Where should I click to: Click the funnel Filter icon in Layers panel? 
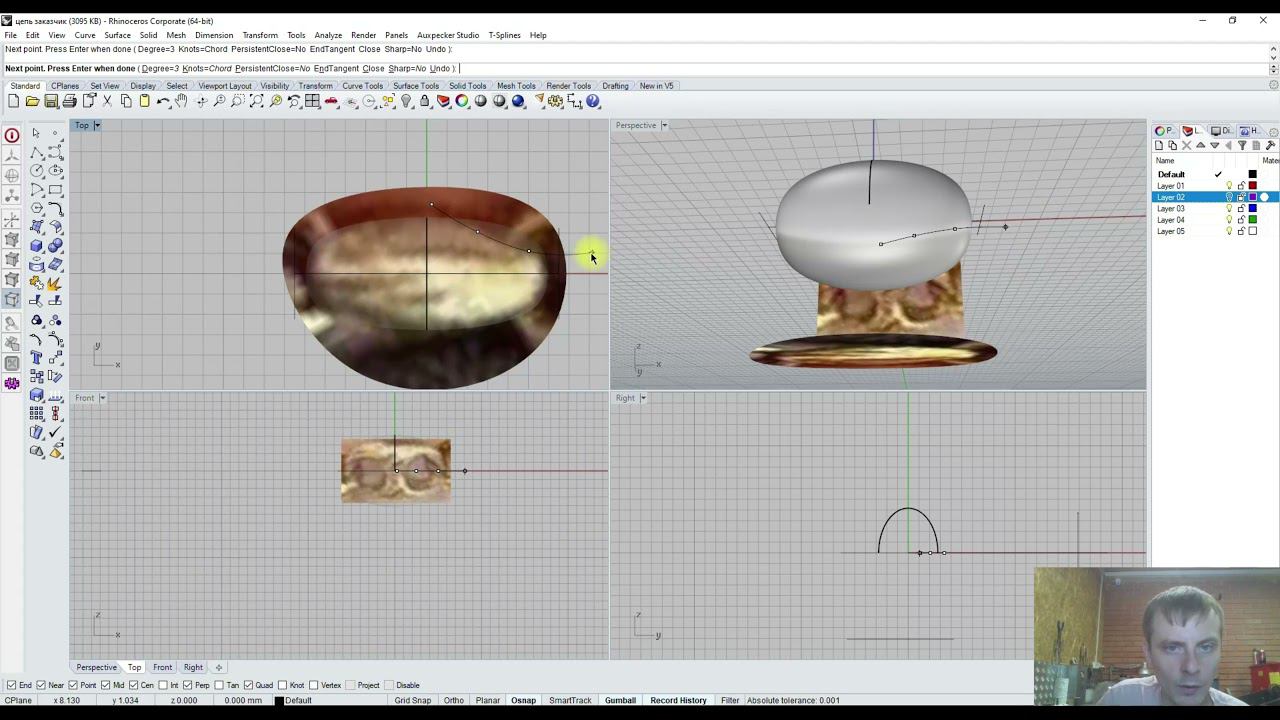(1242, 146)
